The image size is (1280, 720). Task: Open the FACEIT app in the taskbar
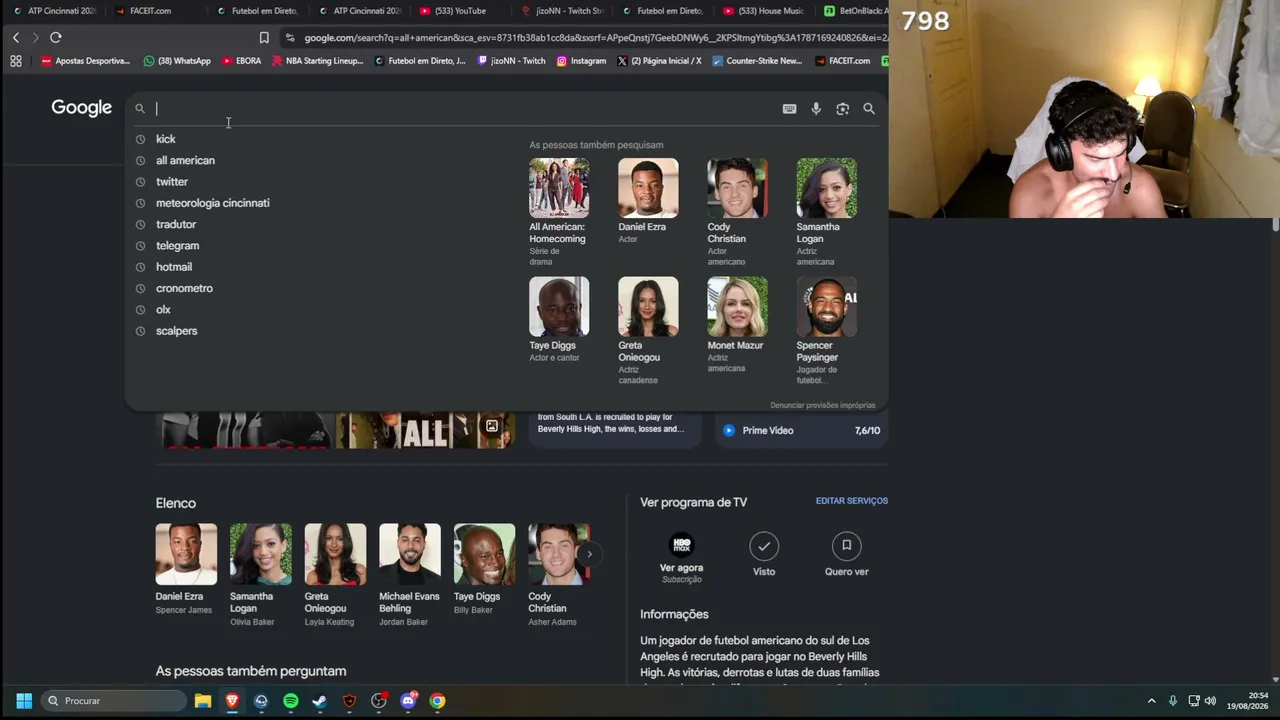[349, 701]
